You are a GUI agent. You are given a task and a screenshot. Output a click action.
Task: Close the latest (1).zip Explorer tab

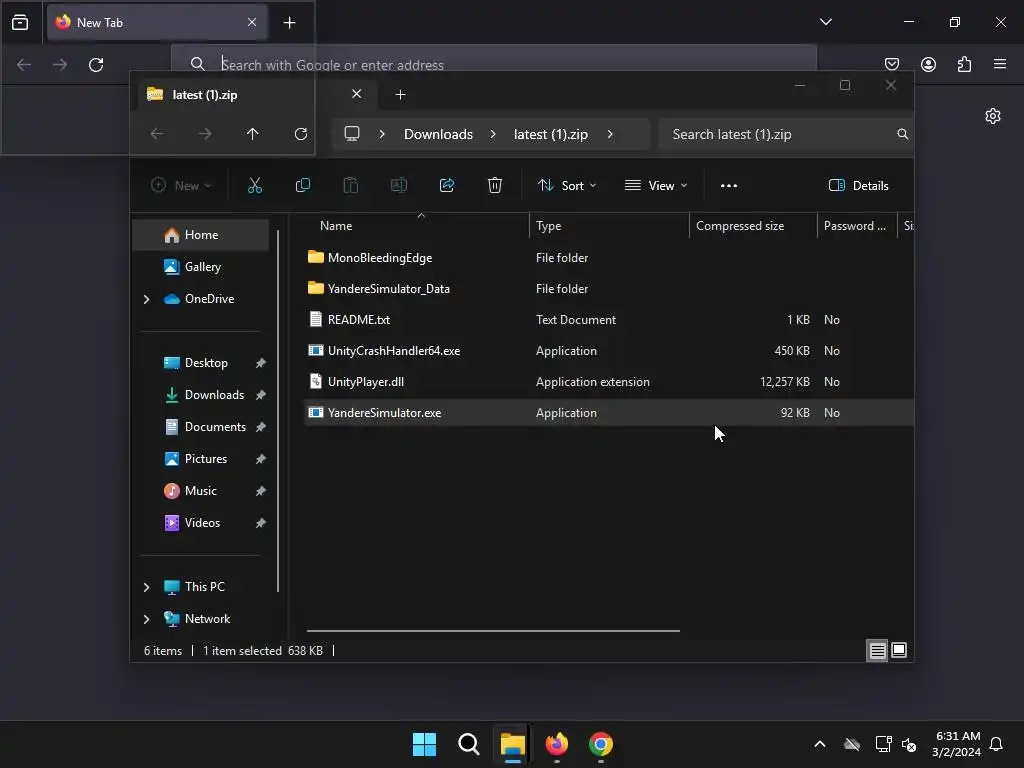(357, 94)
